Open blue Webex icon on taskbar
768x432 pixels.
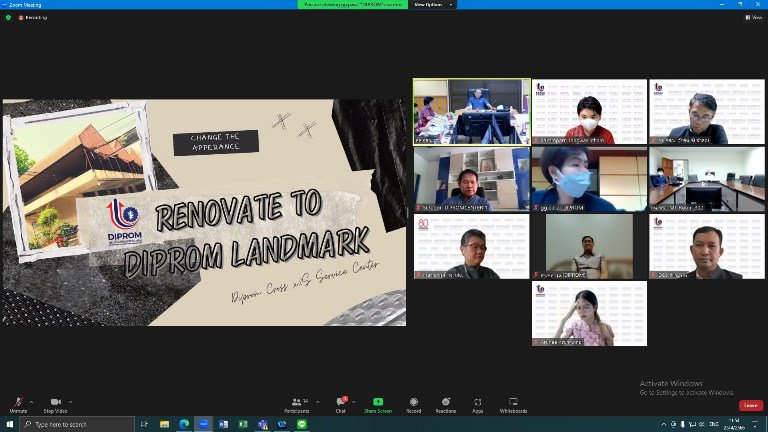pyautogui.click(x=282, y=424)
